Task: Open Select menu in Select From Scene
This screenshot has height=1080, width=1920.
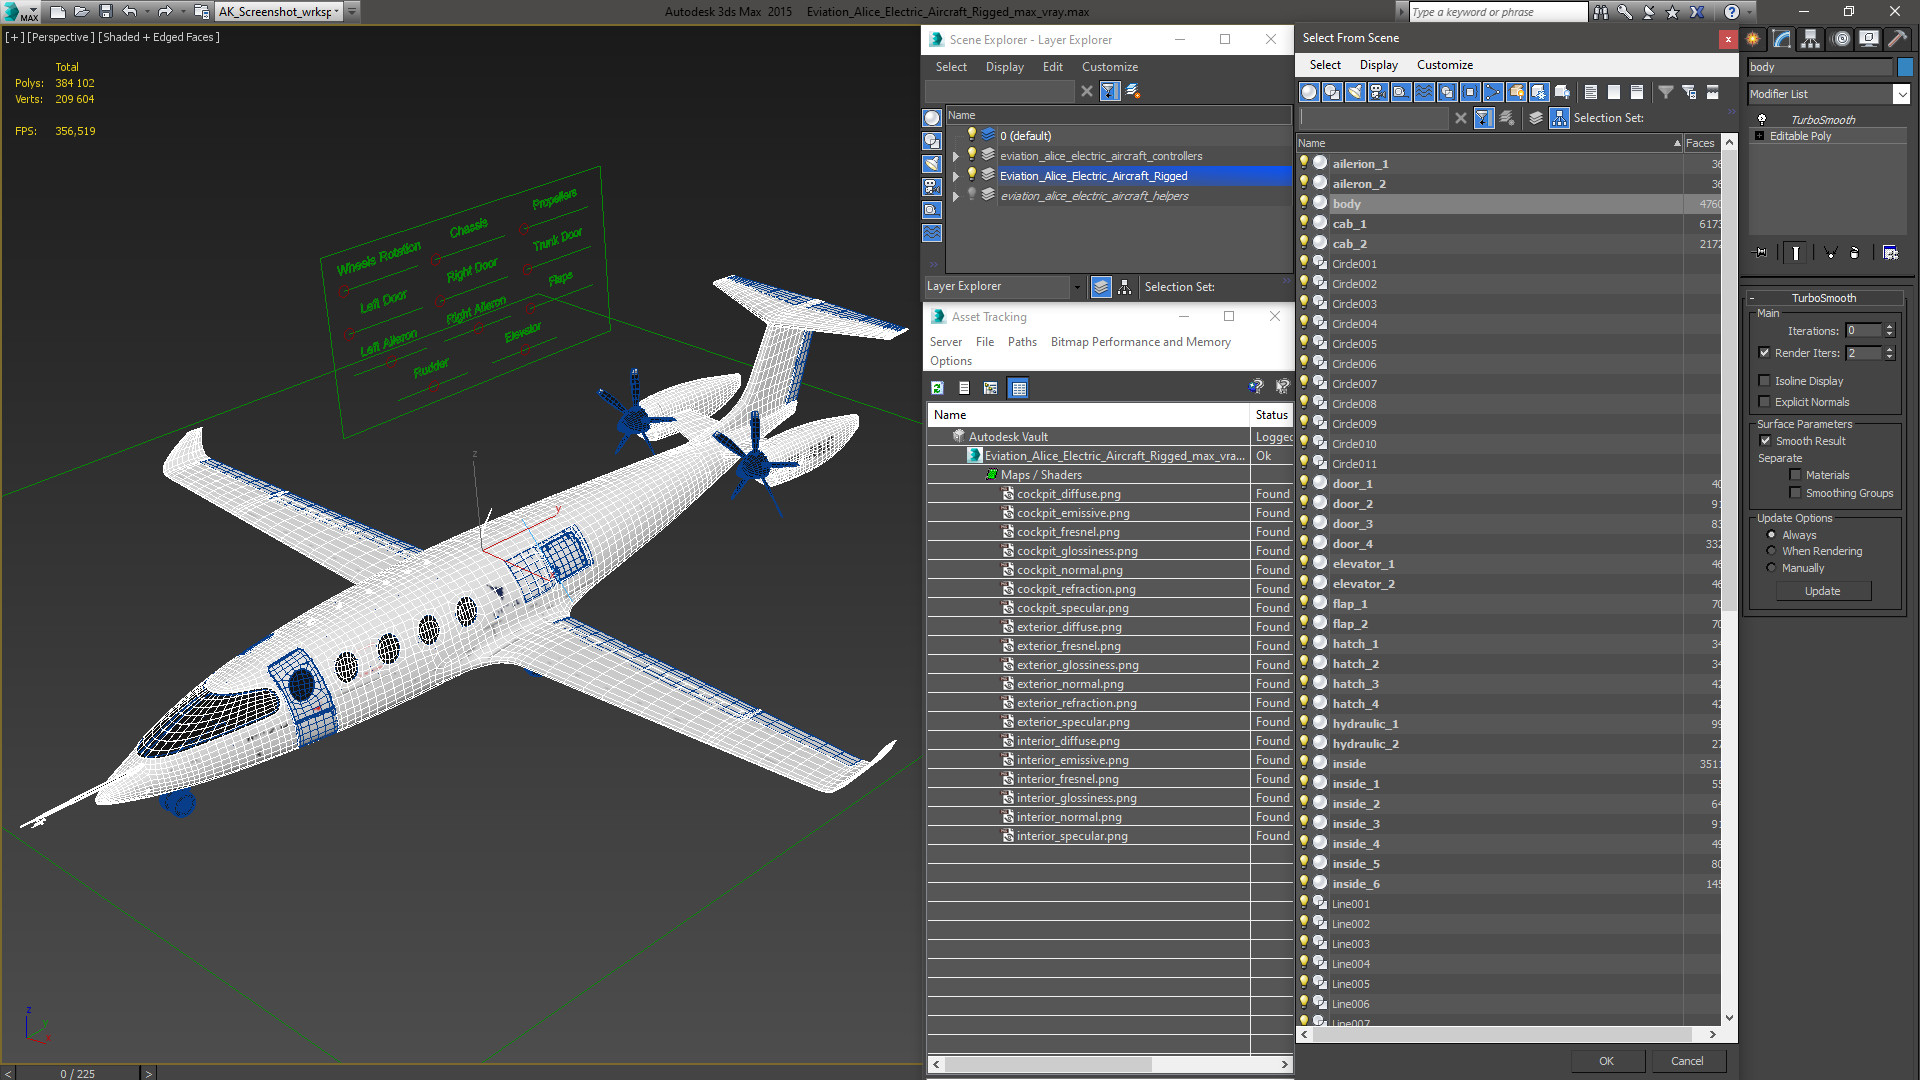Action: (x=1325, y=65)
